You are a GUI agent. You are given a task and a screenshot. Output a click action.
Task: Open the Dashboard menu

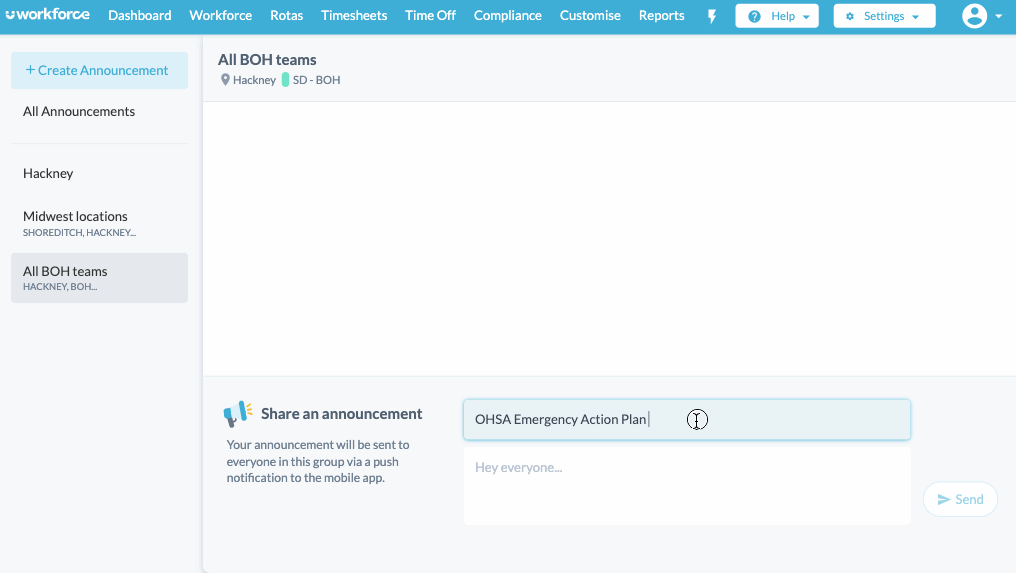tap(140, 16)
